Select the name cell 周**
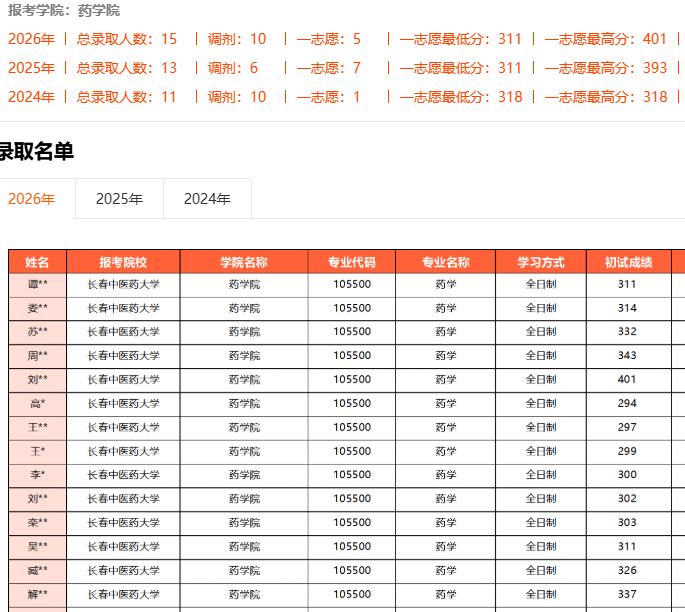 (37, 356)
